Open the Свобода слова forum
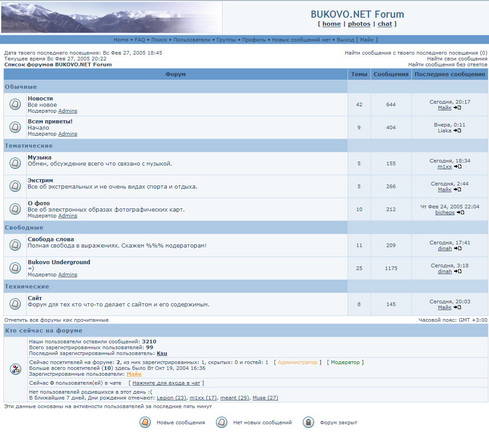 [x=51, y=239]
